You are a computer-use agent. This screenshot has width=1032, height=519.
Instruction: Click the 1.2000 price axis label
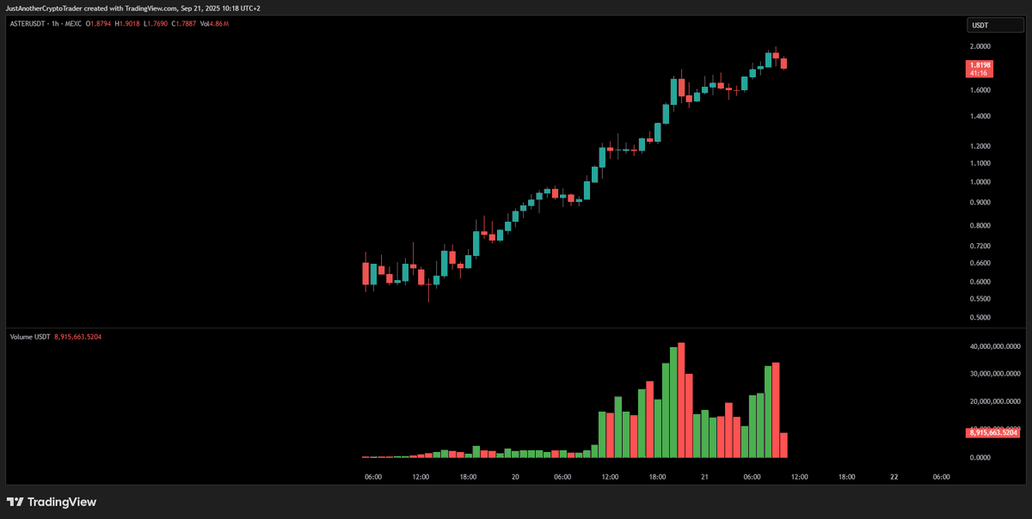click(980, 146)
